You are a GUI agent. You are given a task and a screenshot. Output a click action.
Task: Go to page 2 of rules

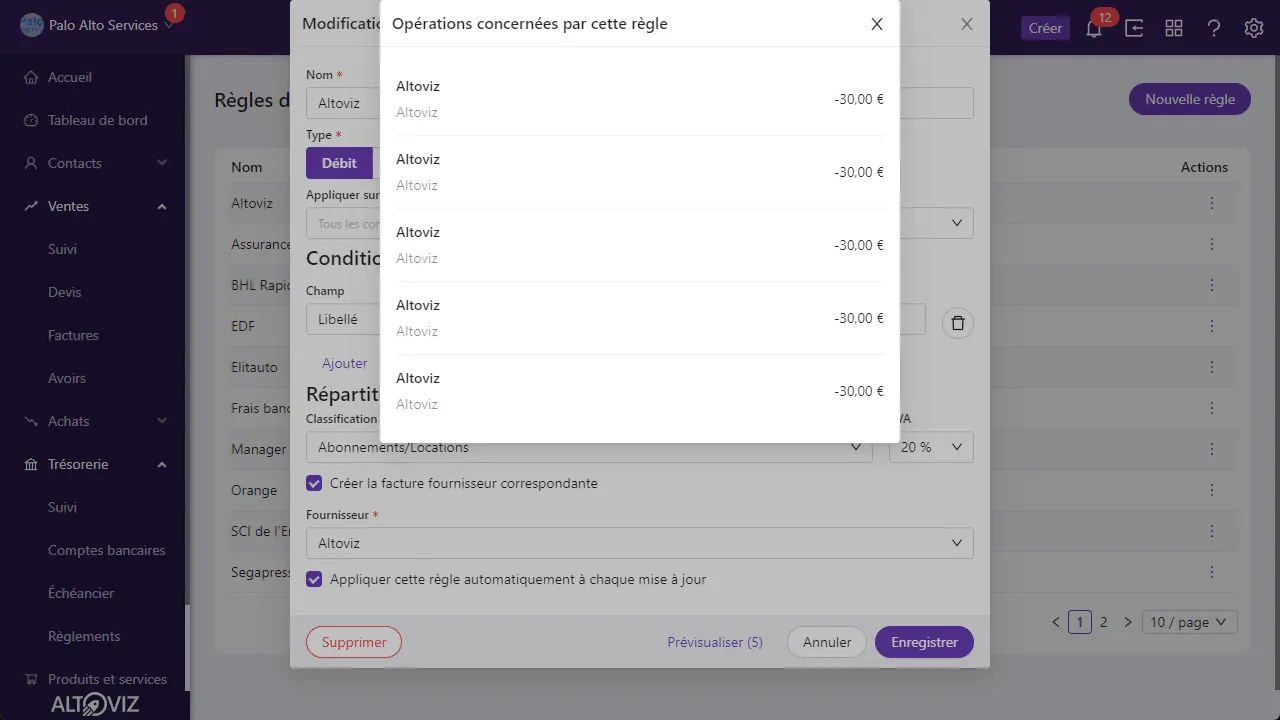[1104, 622]
